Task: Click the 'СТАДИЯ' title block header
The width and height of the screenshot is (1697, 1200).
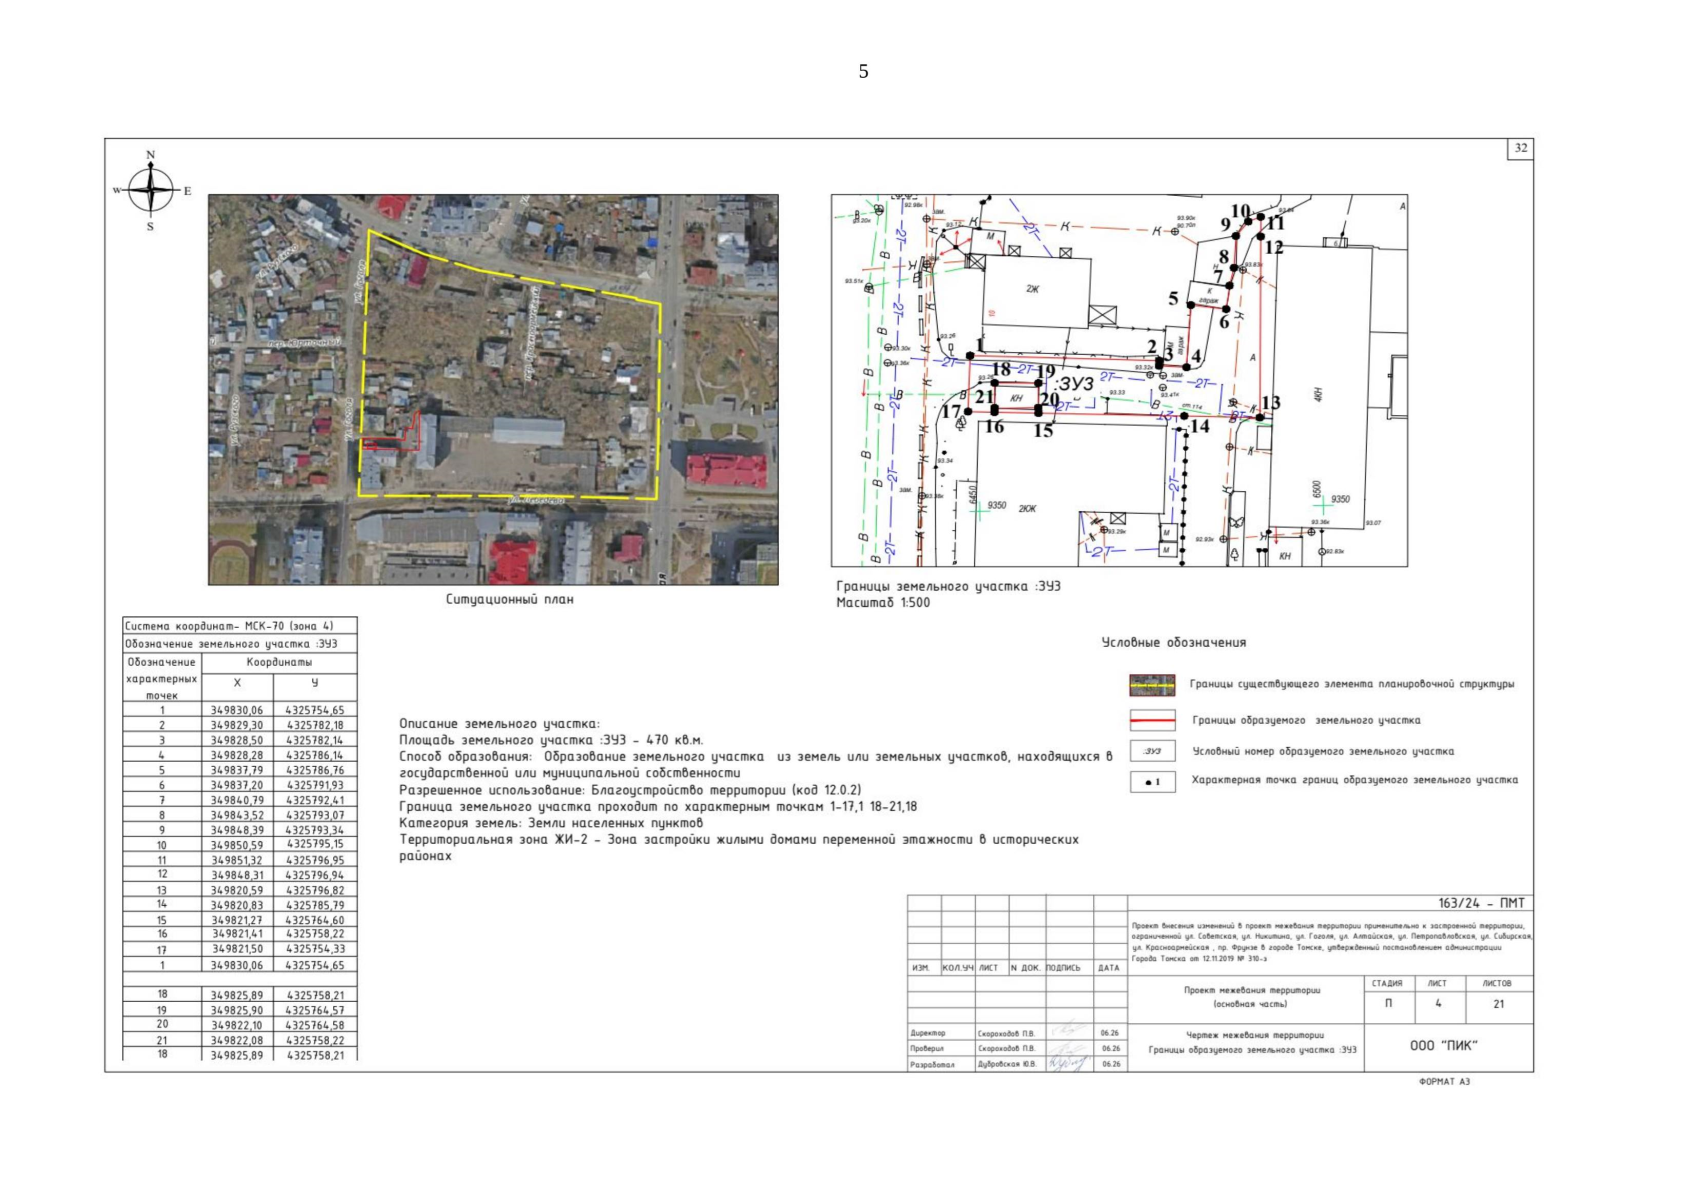Action: (1387, 984)
